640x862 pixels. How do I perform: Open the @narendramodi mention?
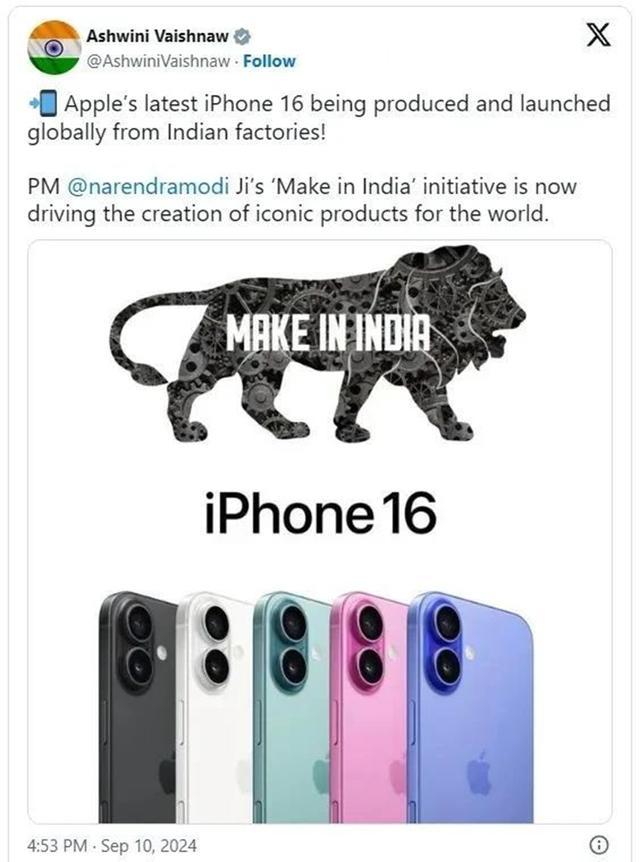[147, 186]
